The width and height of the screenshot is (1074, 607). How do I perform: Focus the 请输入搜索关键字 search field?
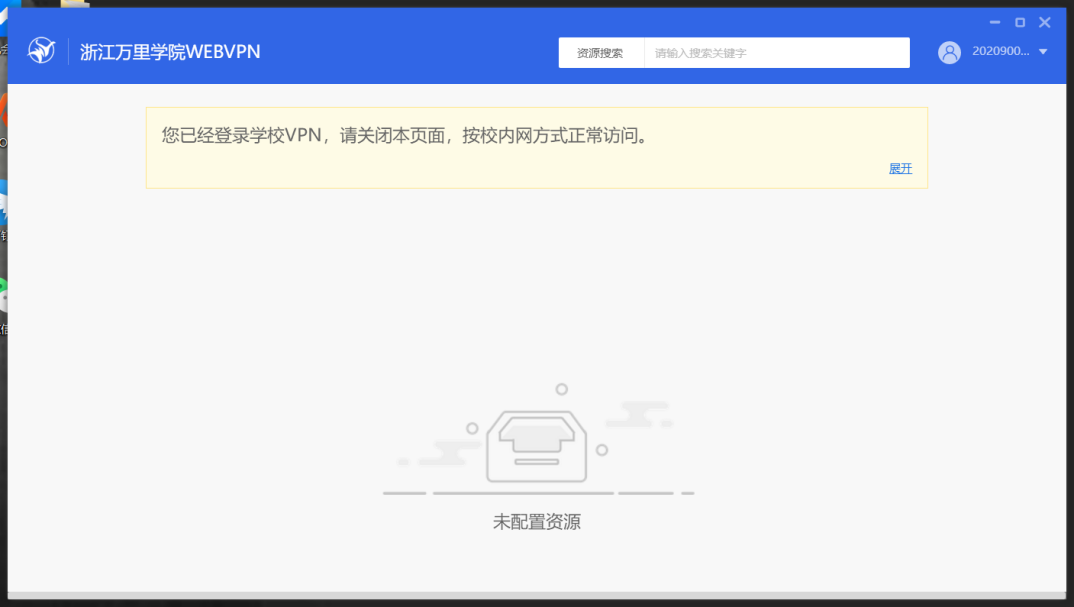click(x=776, y=53)
